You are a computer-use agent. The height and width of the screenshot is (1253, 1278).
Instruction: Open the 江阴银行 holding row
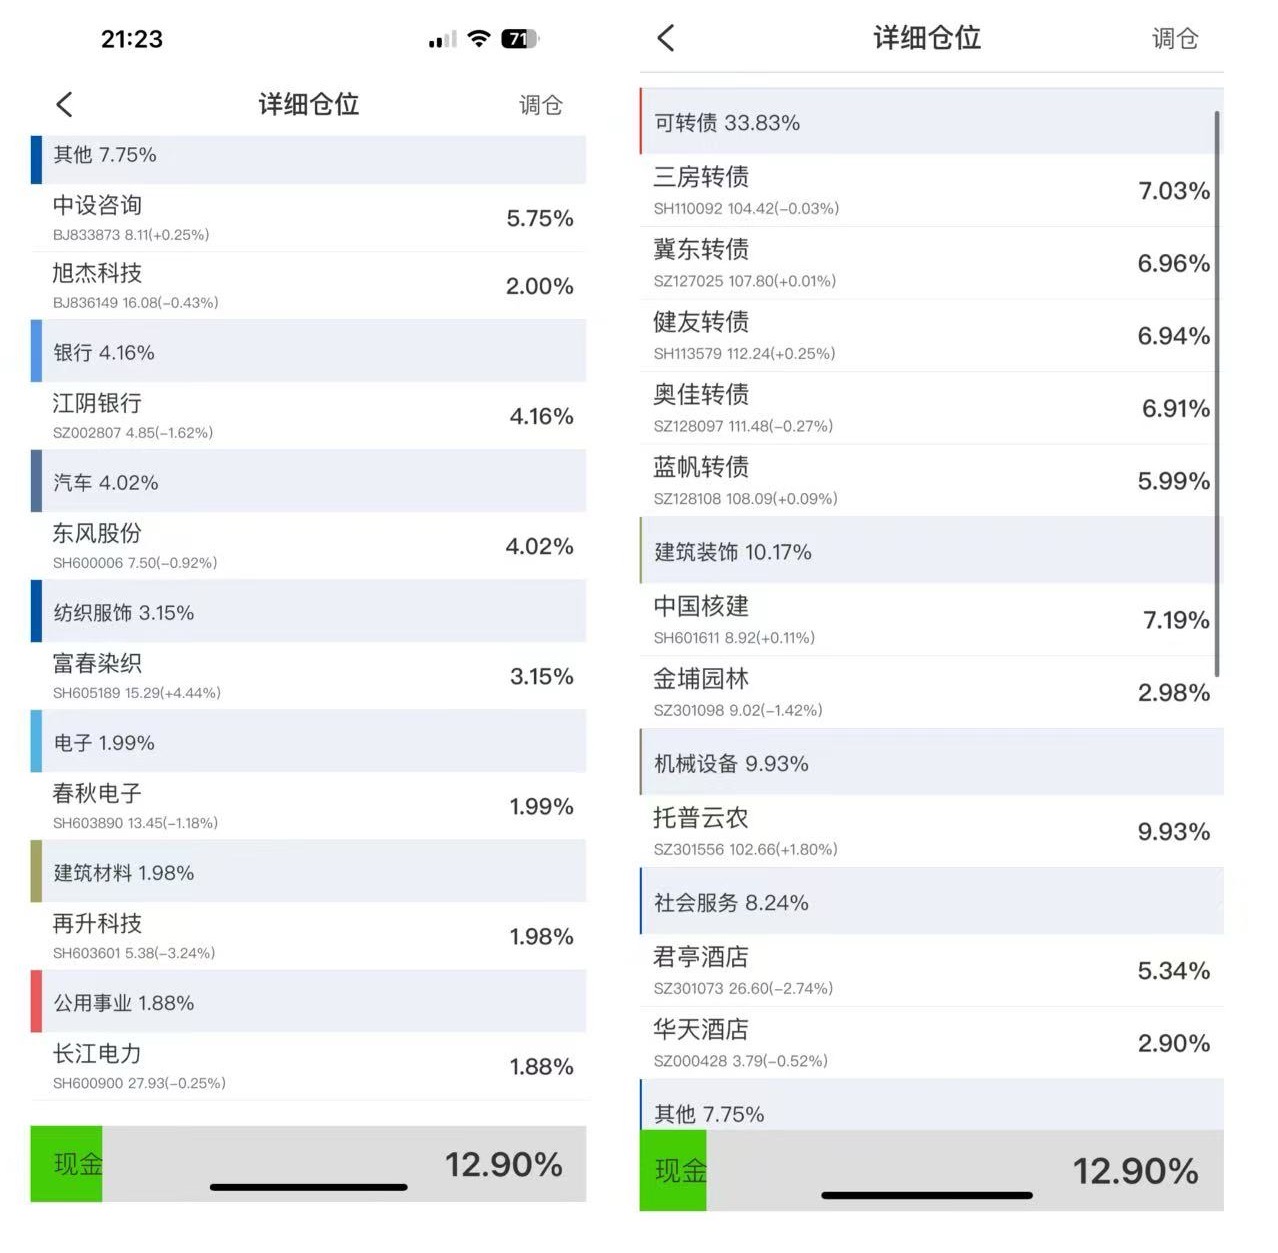coord(308,416)
